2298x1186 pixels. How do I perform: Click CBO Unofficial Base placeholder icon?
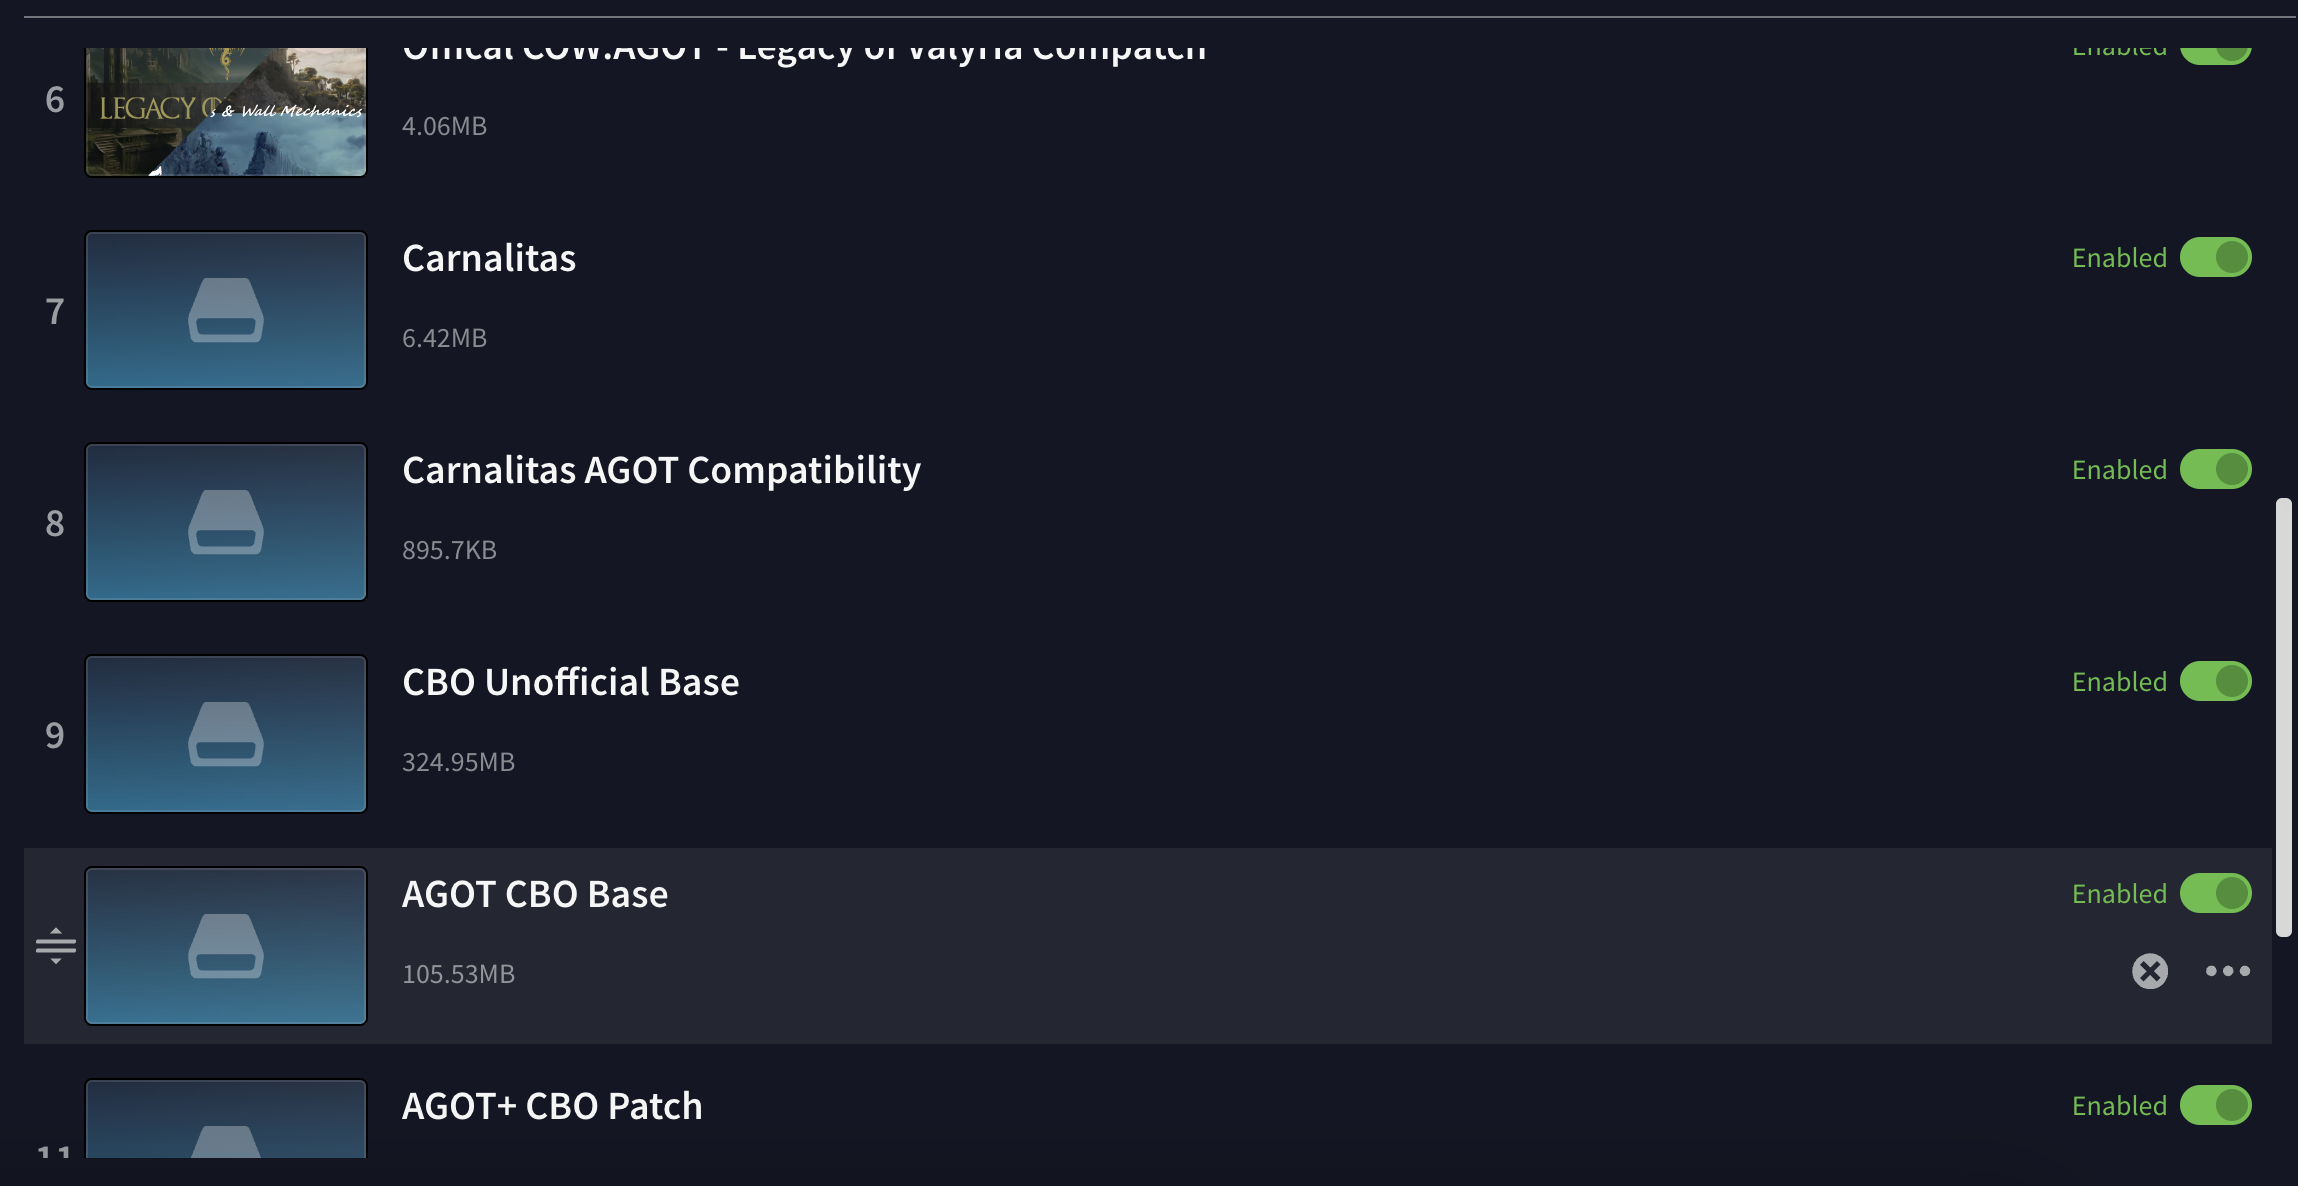tap(226, 734)
